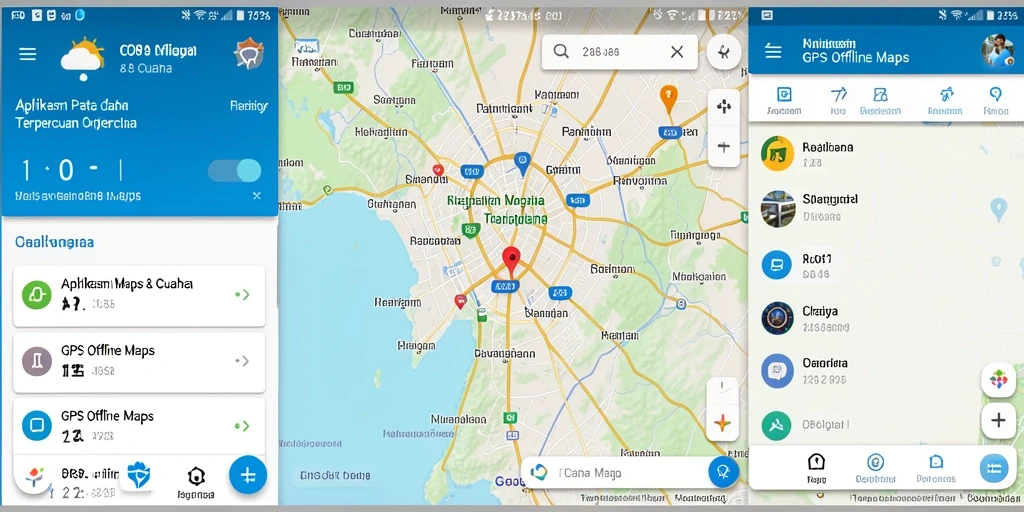1024x512 pixels.
Task: Open the "Aplikasm Maps & Cuaha" card
Action: coord(139,295)
